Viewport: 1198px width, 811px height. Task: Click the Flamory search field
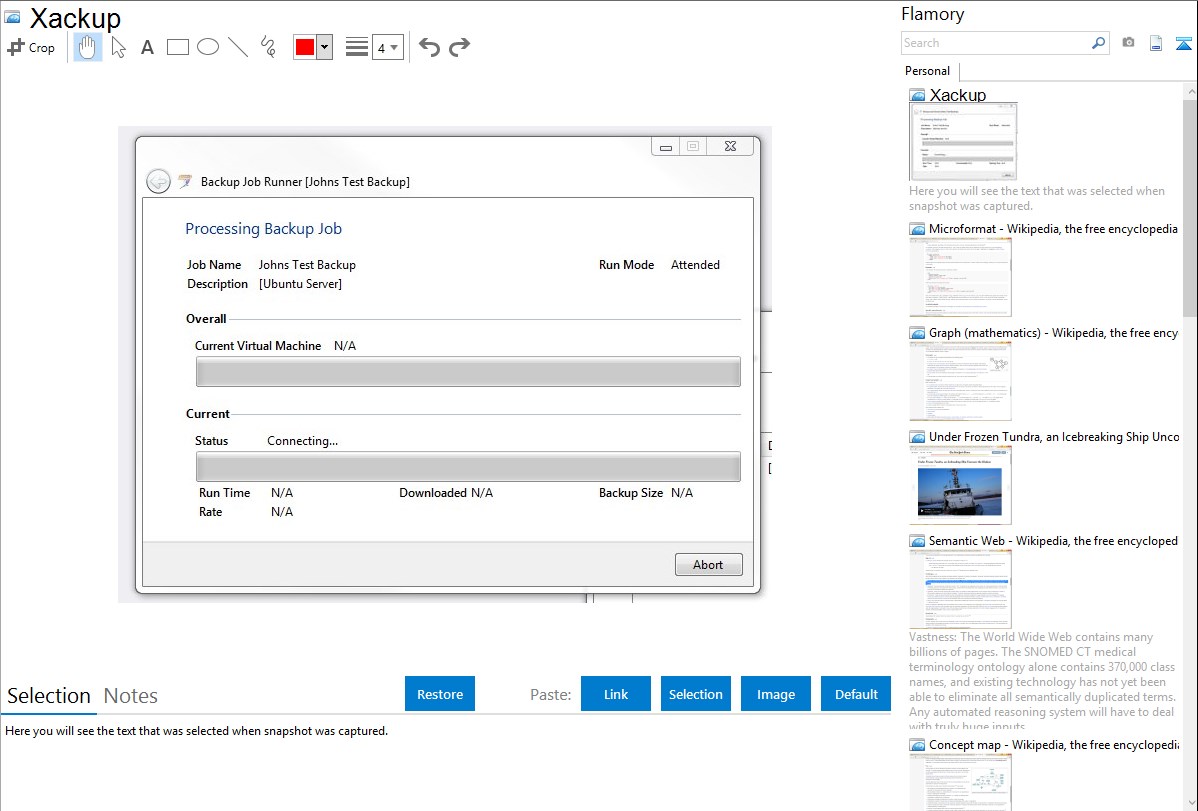[x=995, y=43]
